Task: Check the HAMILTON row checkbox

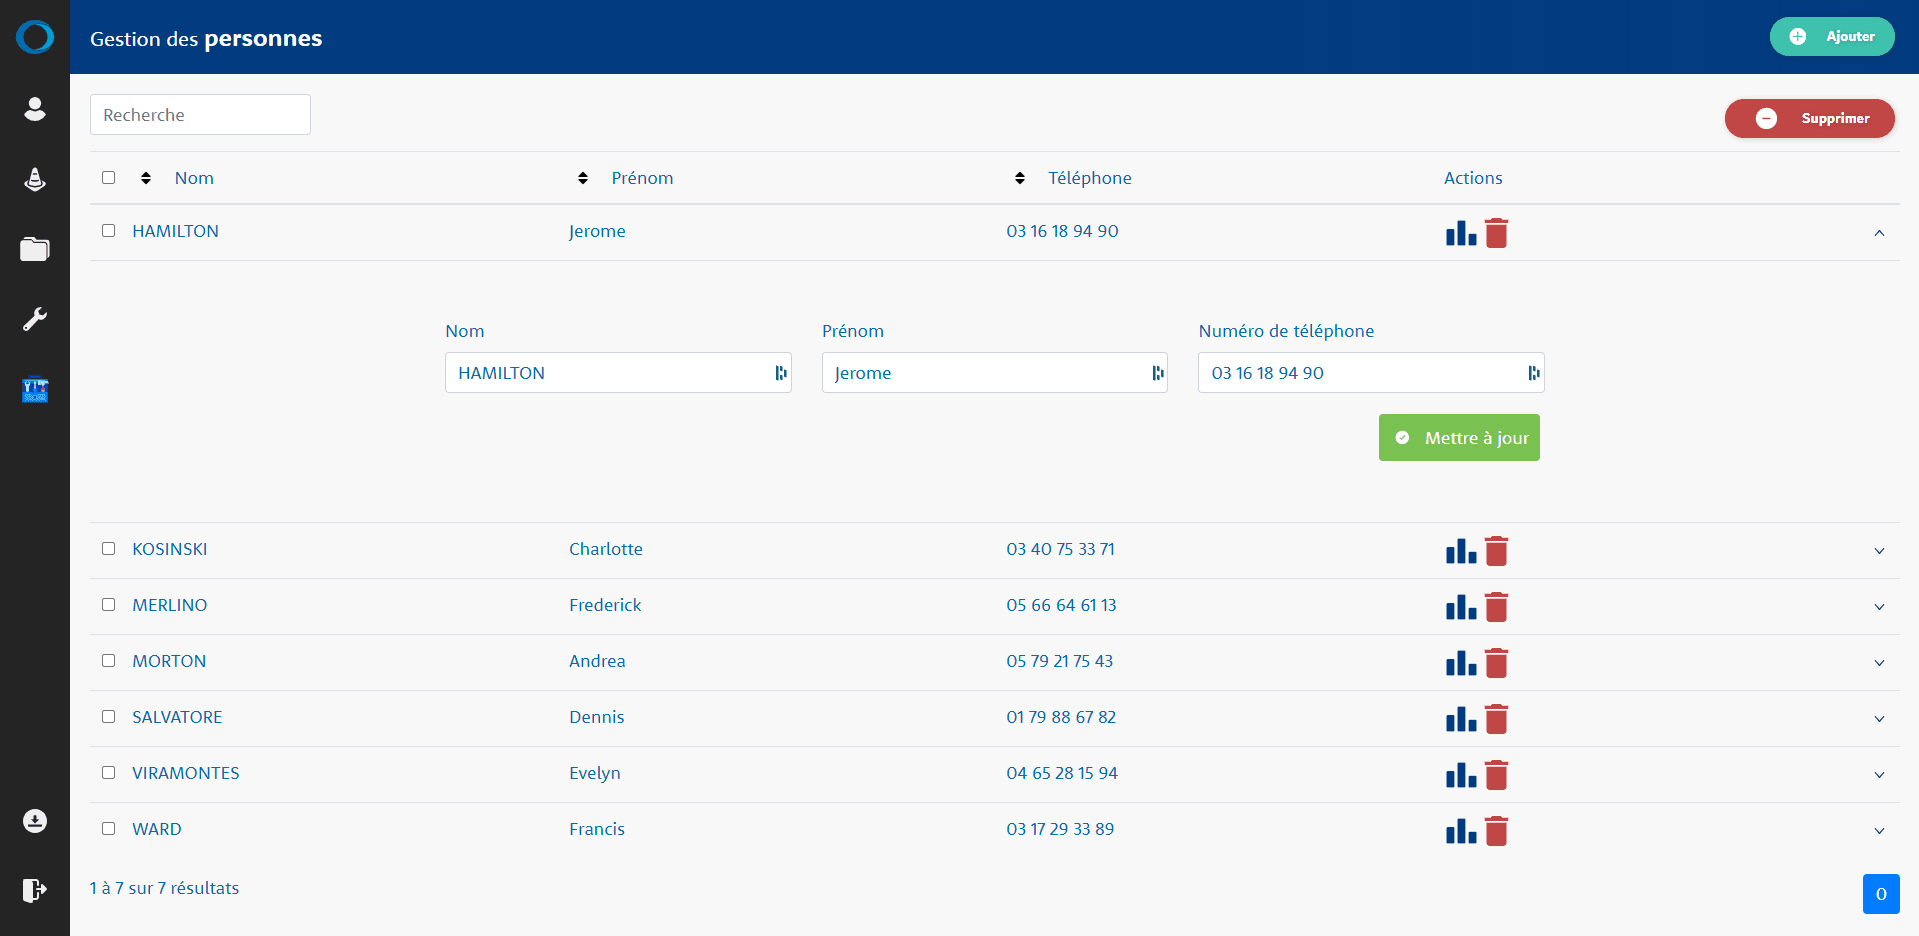Action: pyautogui.click(x=108, y=230)
